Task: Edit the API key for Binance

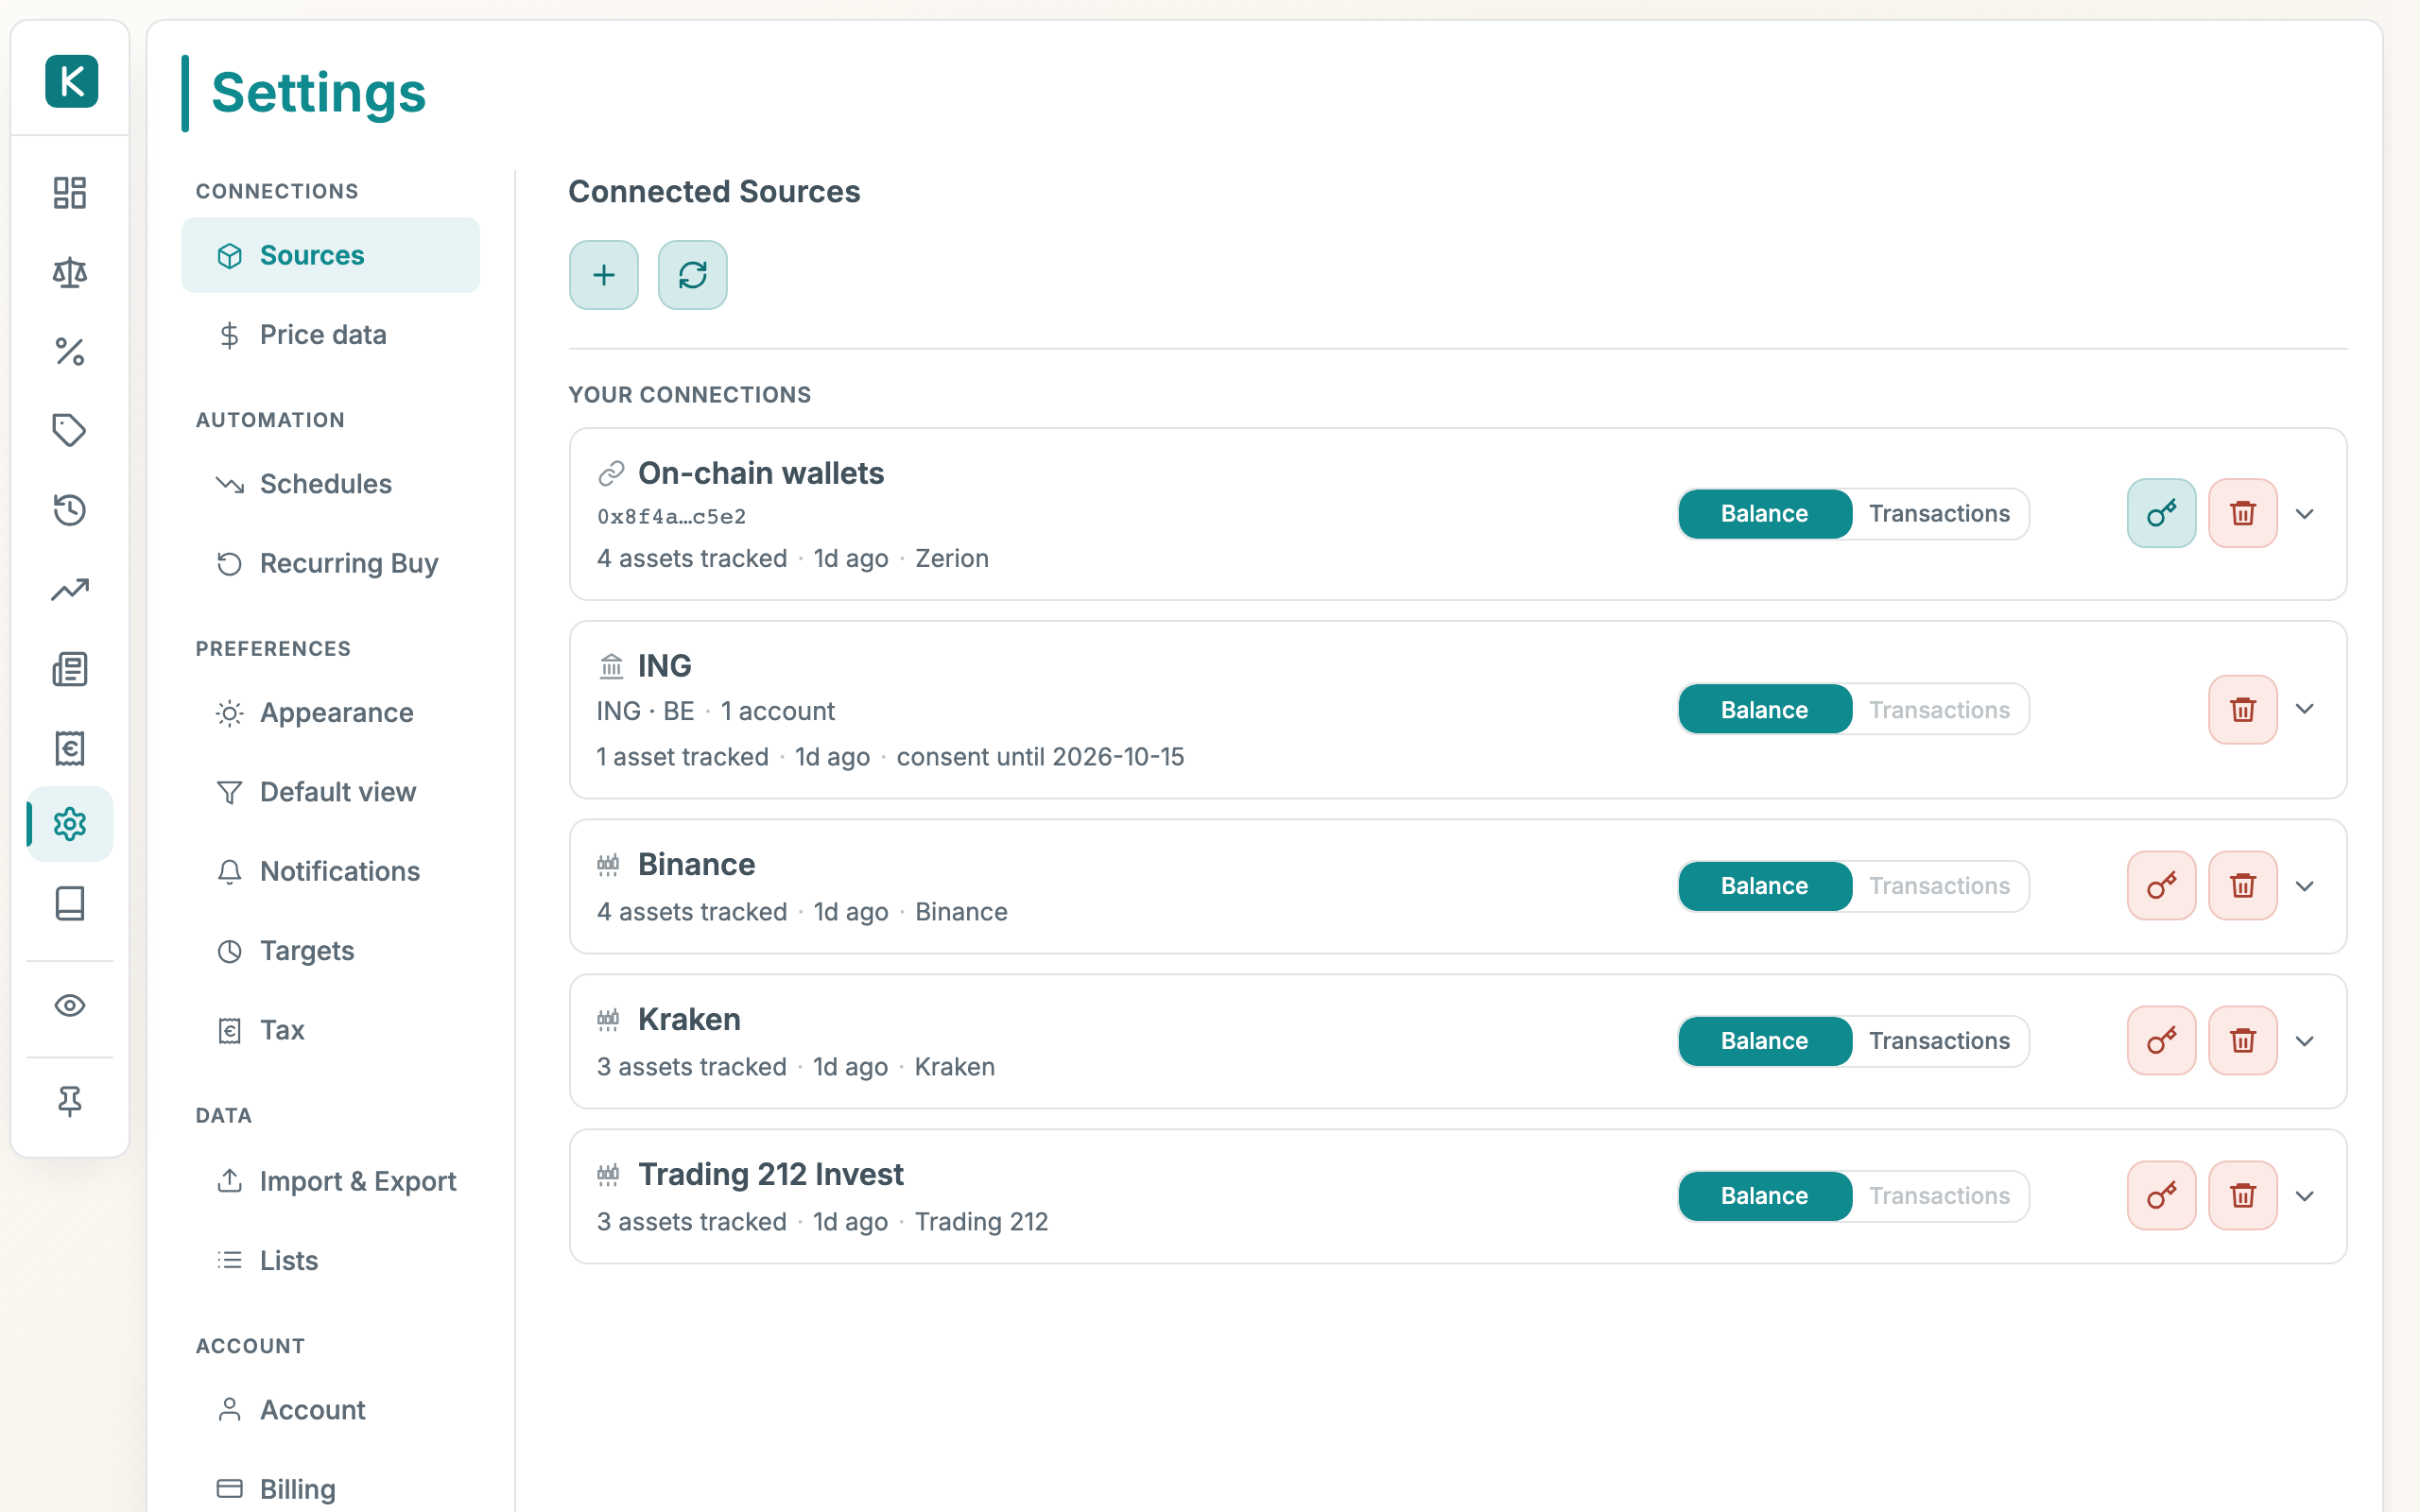Action: pyautogui.click(x=2162, y=885)
